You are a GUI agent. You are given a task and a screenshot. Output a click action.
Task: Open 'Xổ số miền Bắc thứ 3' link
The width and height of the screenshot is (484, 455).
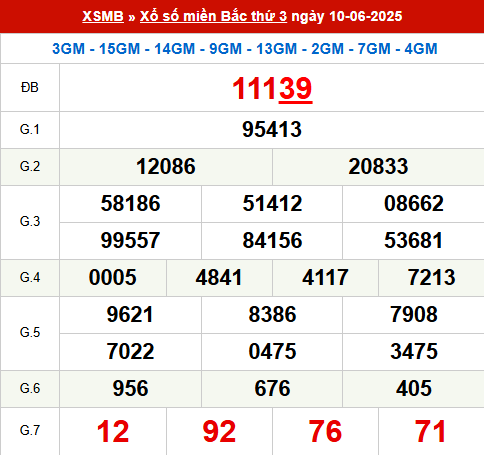[213, 16]
